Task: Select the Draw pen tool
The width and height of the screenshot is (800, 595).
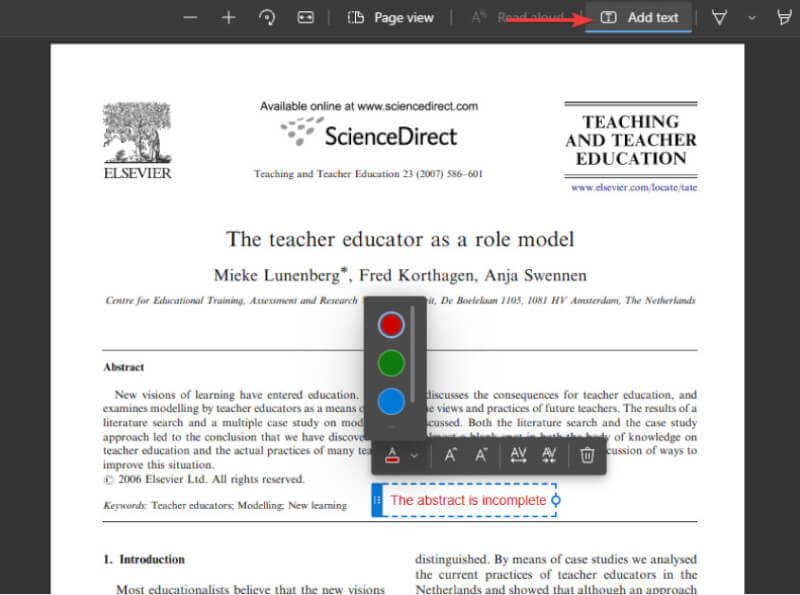Action: click(719, 18)
